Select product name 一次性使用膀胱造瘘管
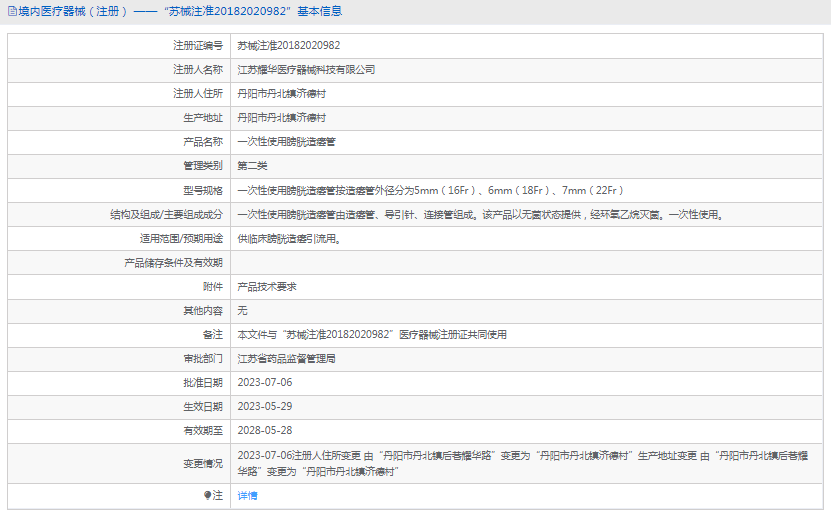This screenshot has width=831, height=511. (286, 142)
